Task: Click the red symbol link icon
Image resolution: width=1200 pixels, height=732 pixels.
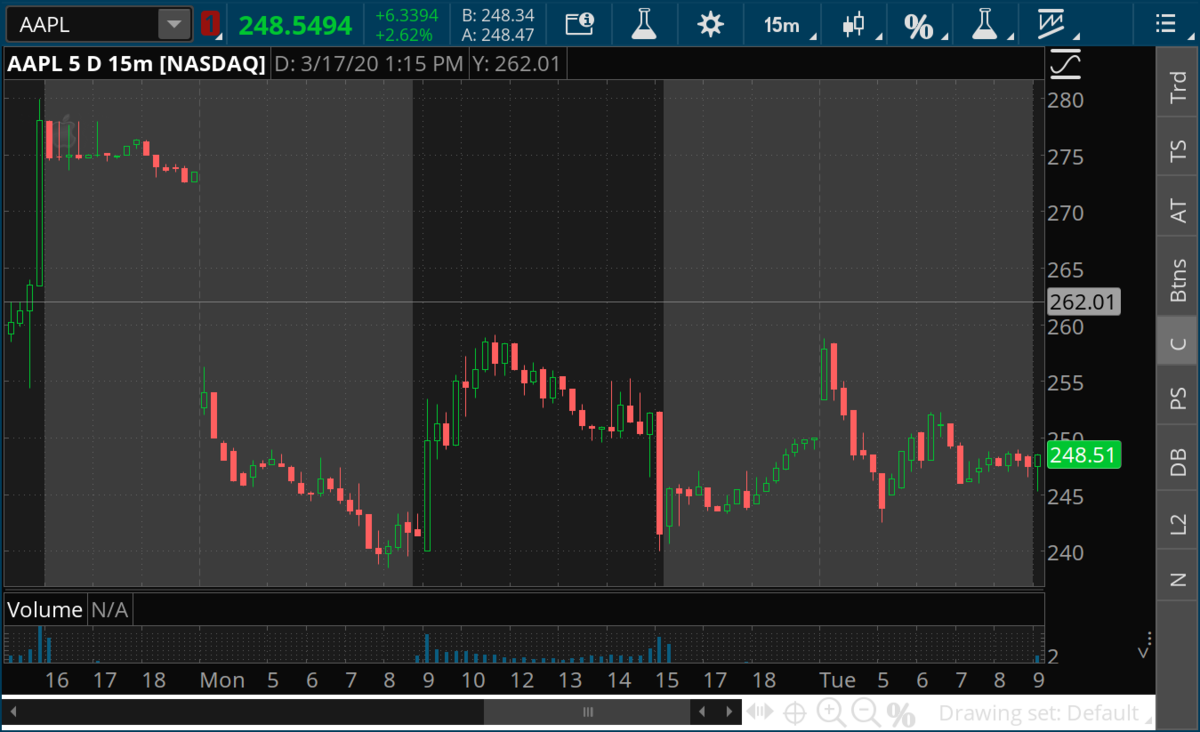Action: (x=209, y=24)
